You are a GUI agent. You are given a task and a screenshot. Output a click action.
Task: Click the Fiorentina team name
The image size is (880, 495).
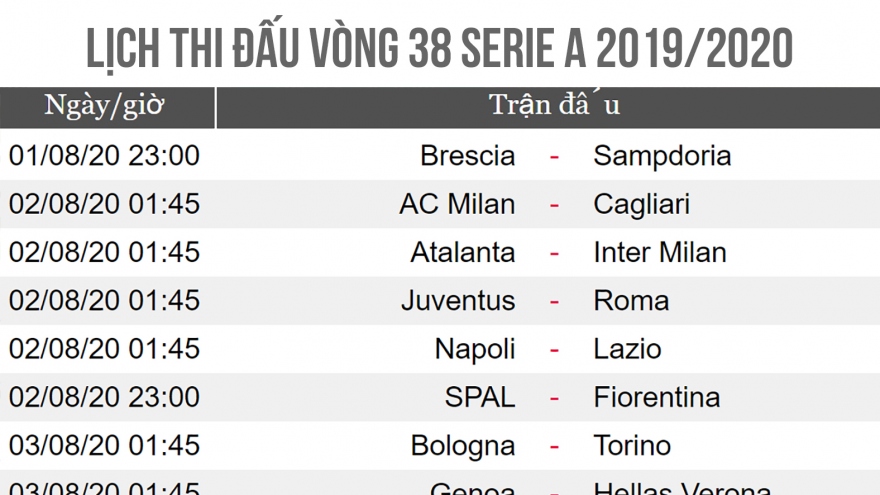(656, 397)
